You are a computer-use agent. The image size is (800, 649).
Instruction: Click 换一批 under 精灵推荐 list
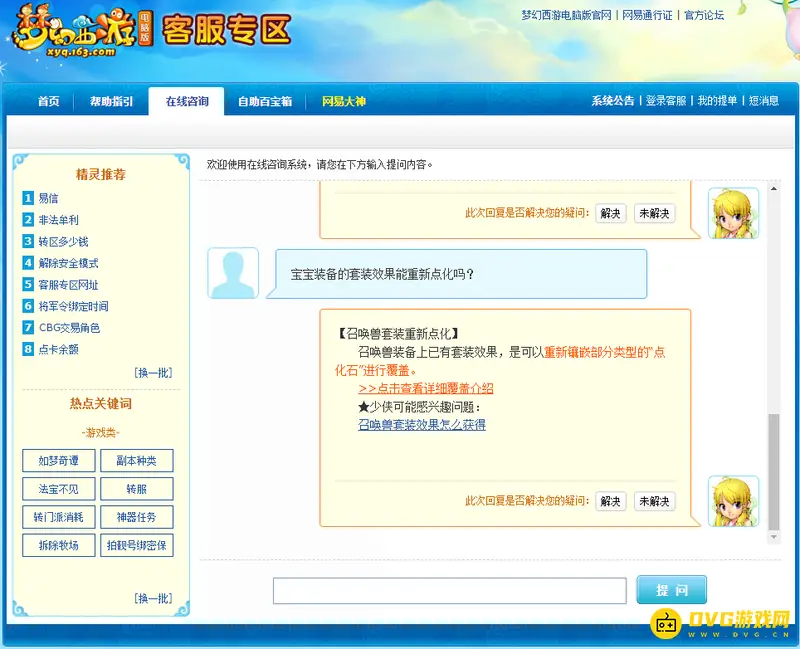tap(153, 372)
